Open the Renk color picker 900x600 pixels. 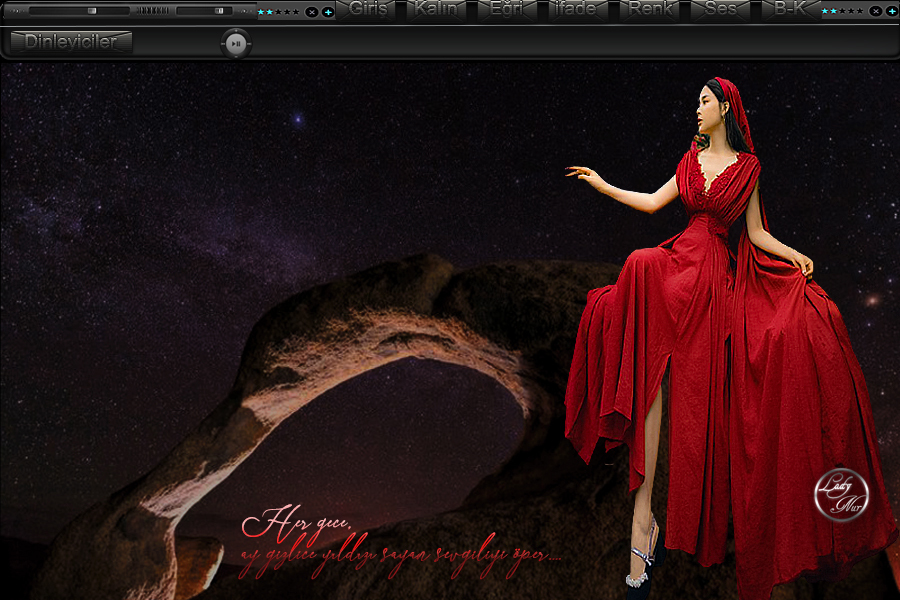649,10
